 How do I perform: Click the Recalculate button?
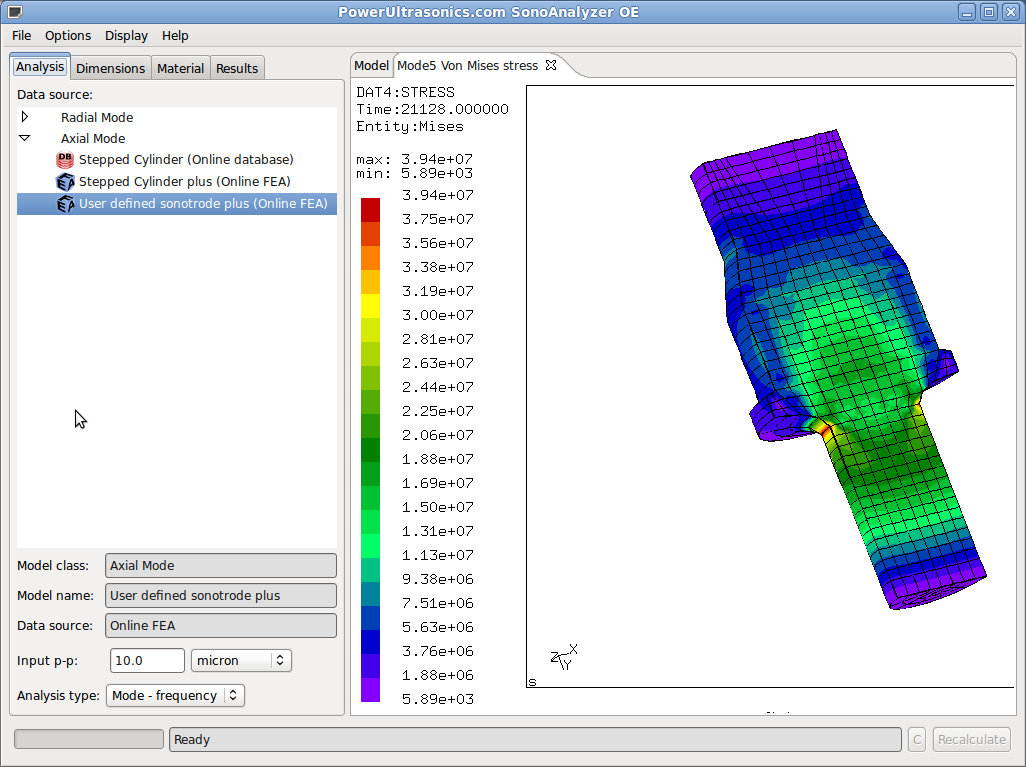pos(972,740)
